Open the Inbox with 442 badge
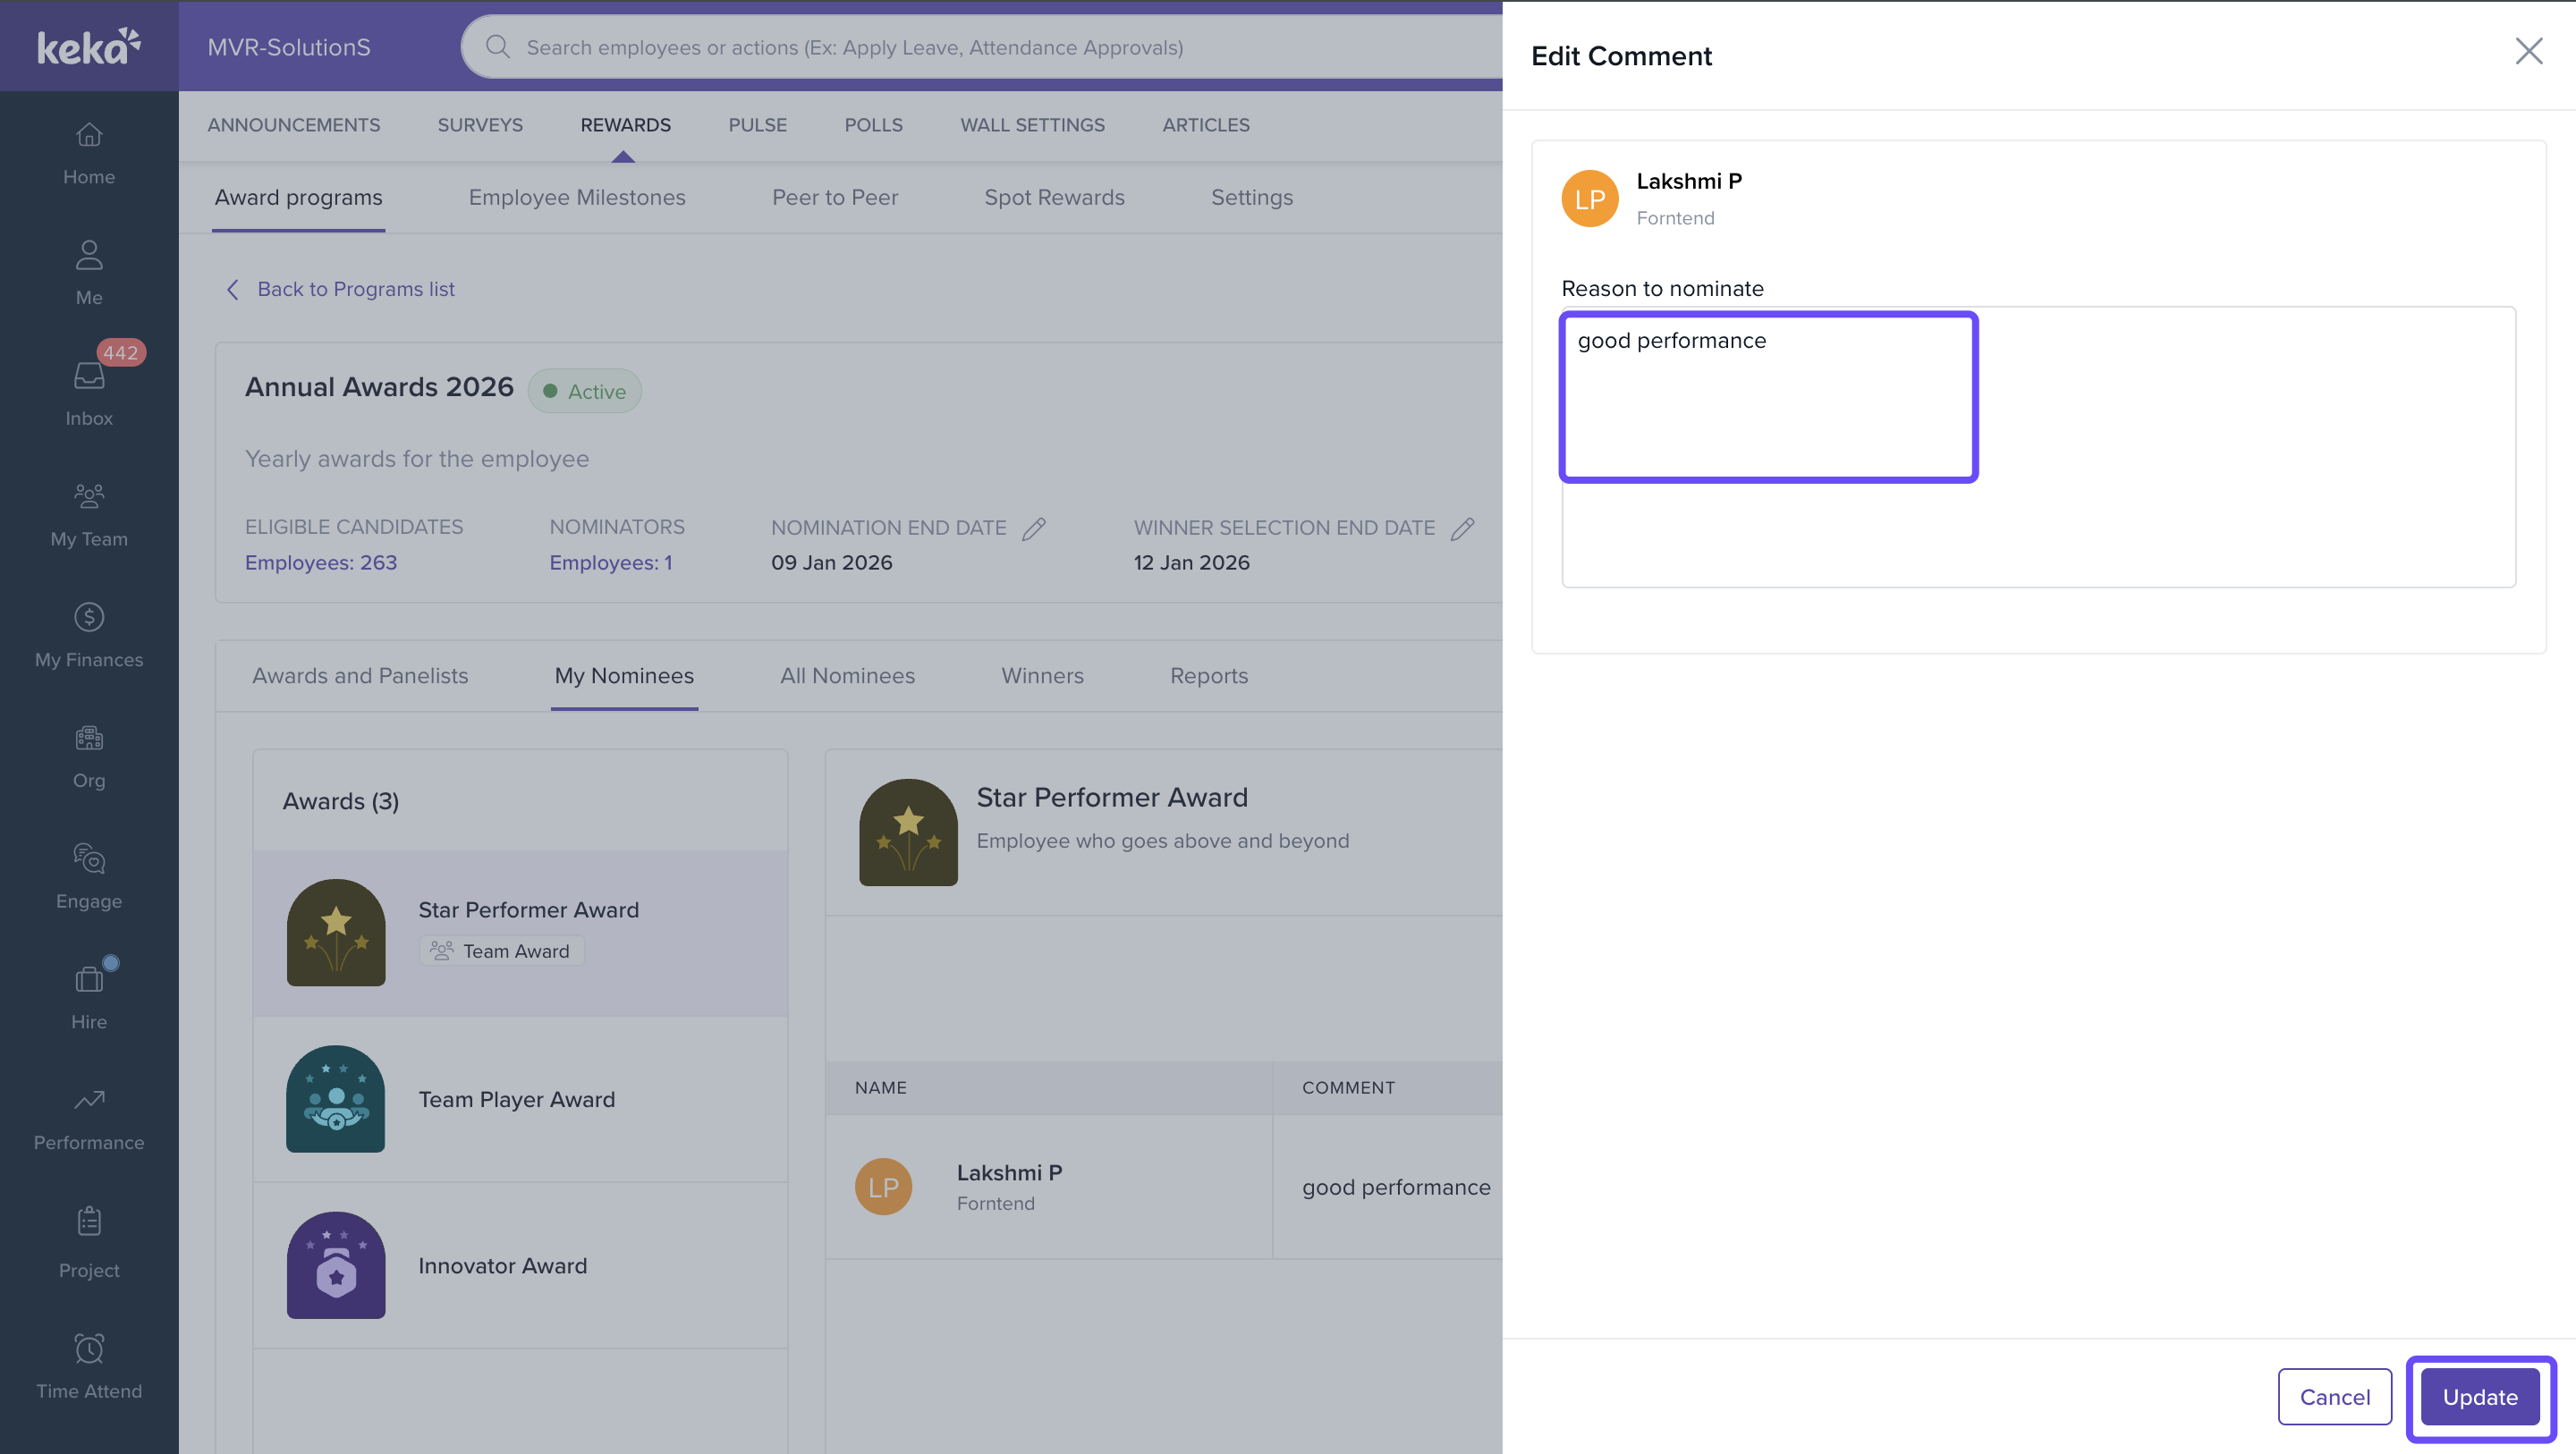 click(89, 377)
